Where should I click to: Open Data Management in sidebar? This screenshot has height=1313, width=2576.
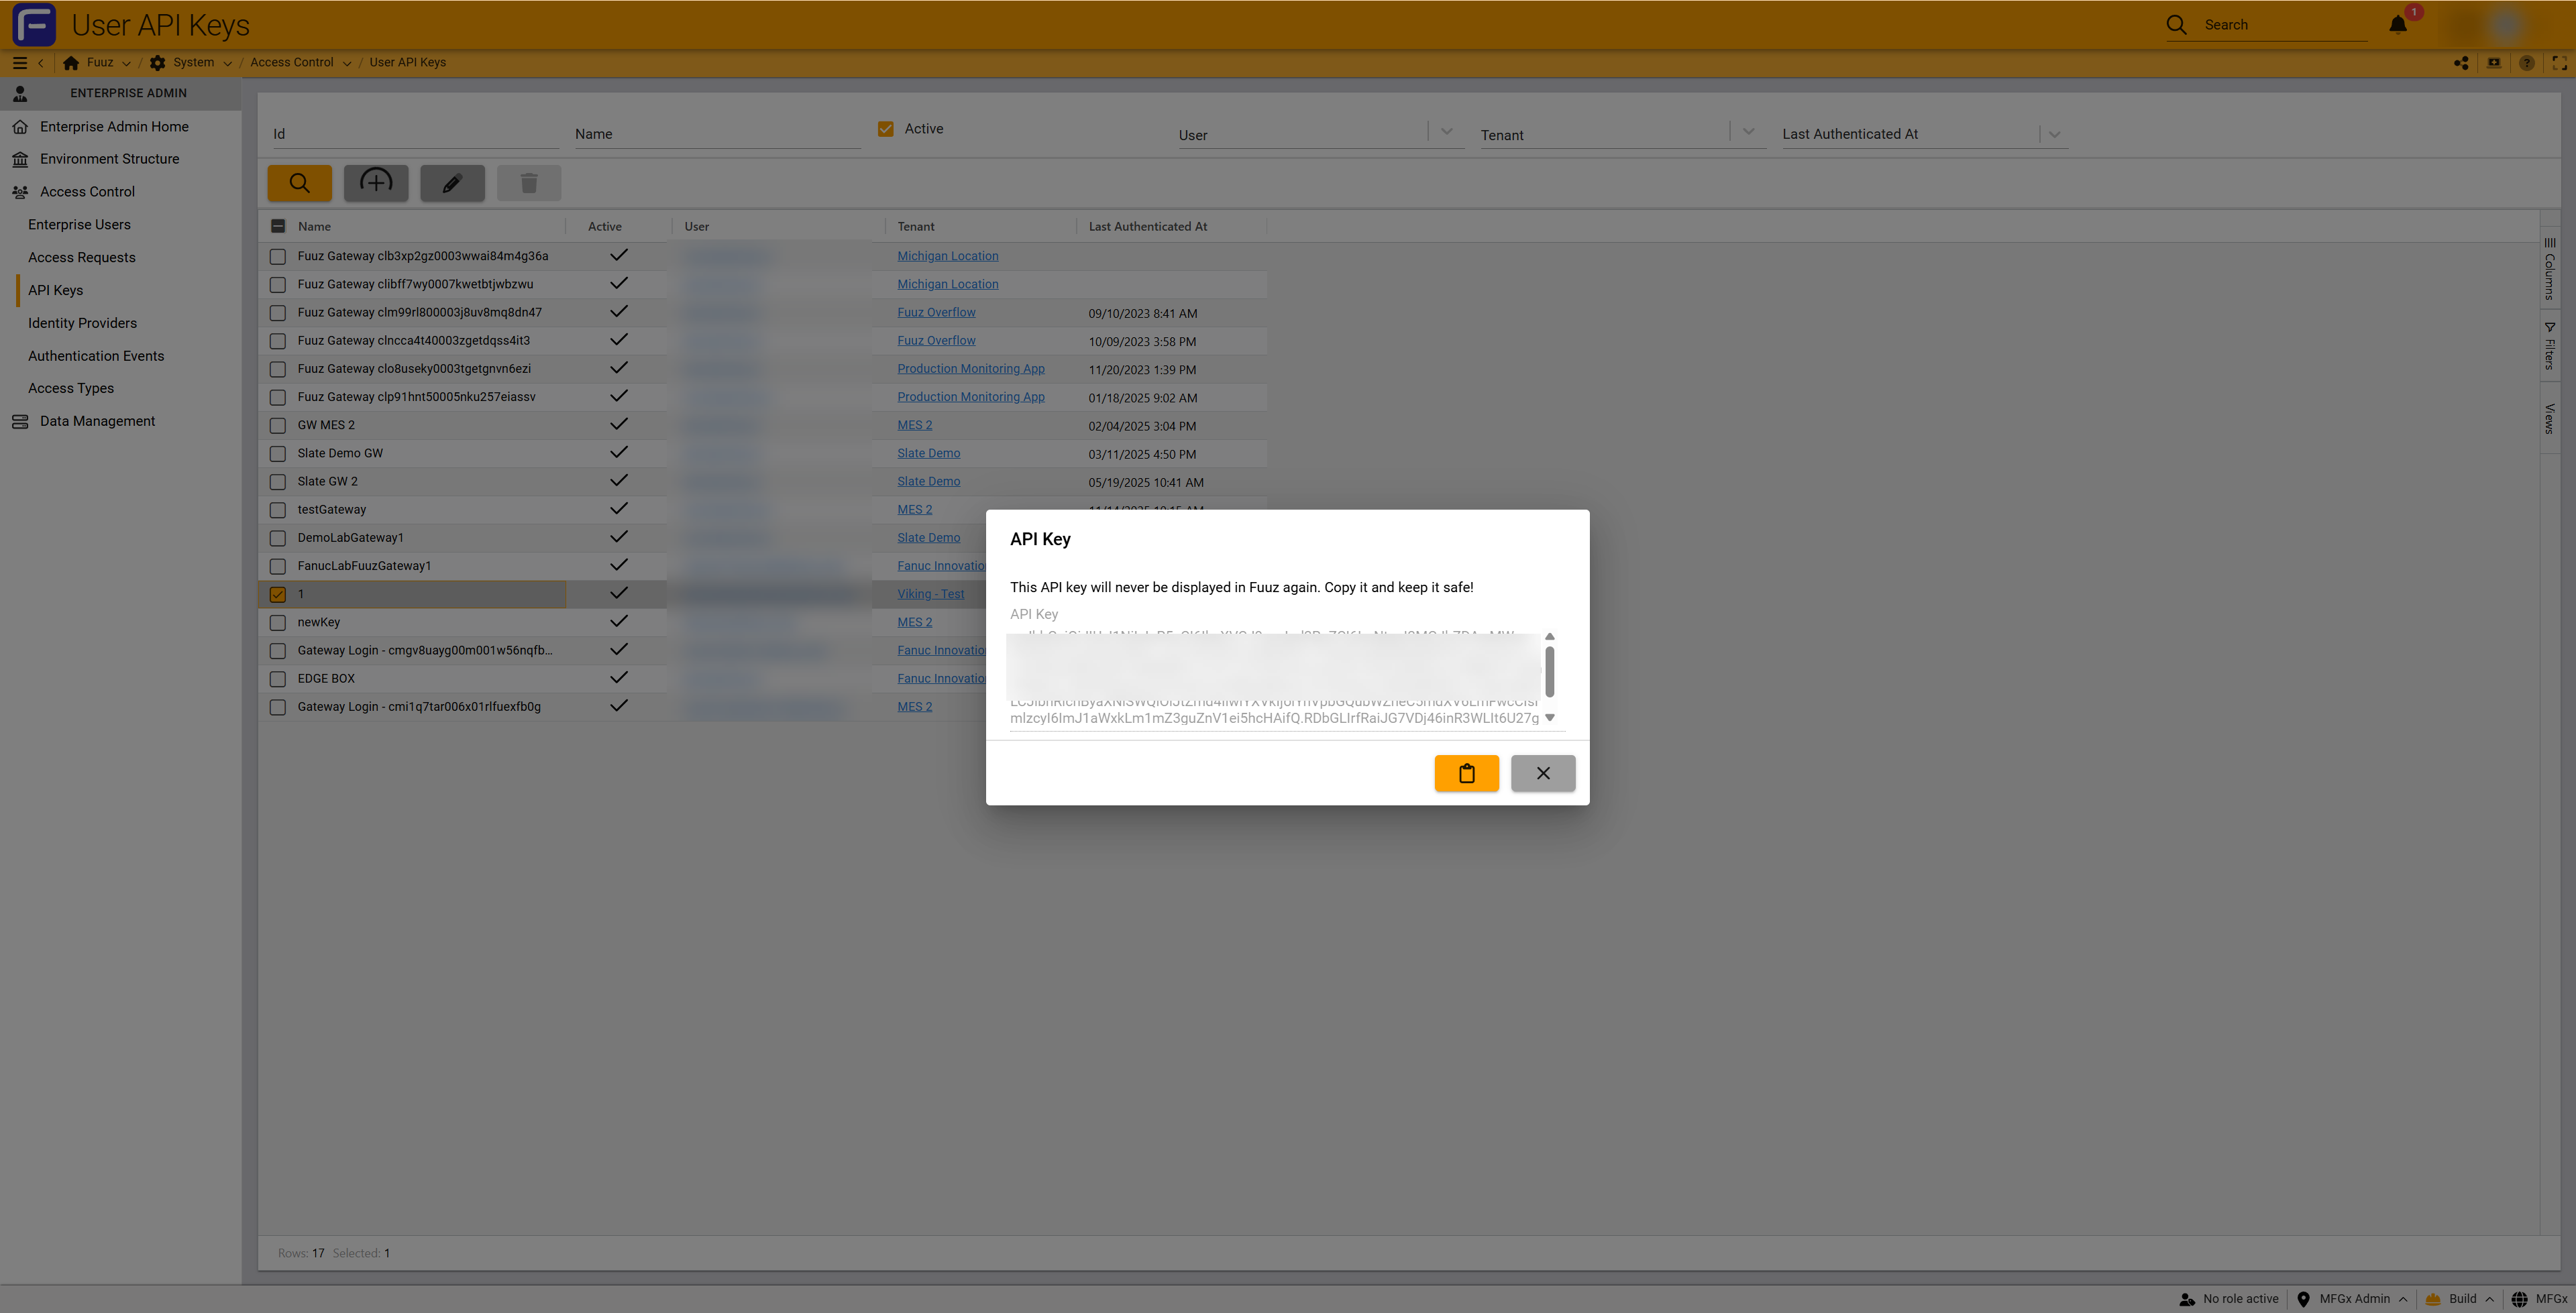pyautogui.click(x=97, y=421)
